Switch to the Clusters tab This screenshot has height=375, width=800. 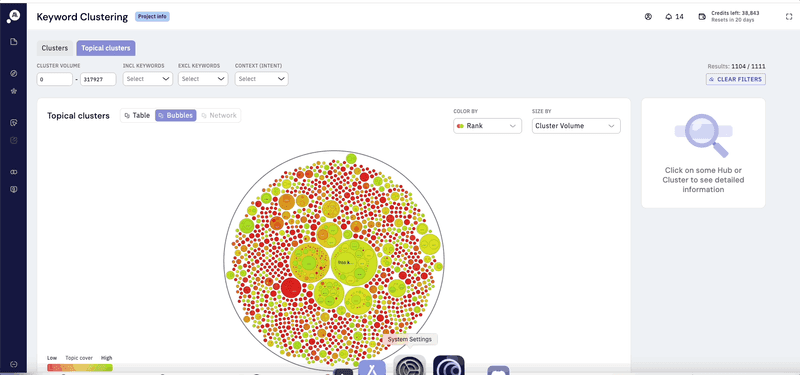[x=55, y=48]
